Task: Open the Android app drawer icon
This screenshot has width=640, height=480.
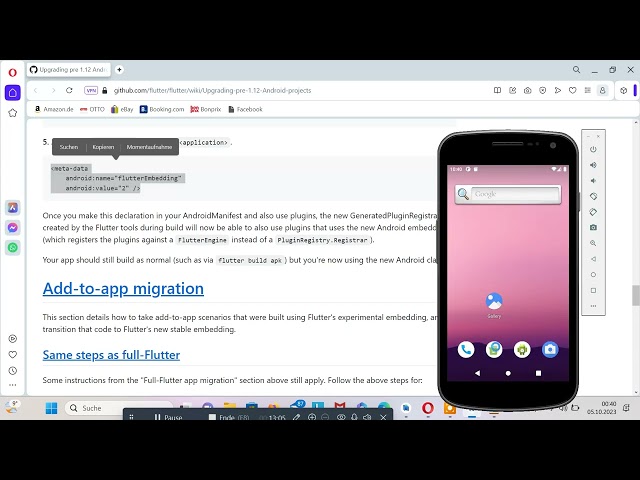Action: [x=522, y=349]
